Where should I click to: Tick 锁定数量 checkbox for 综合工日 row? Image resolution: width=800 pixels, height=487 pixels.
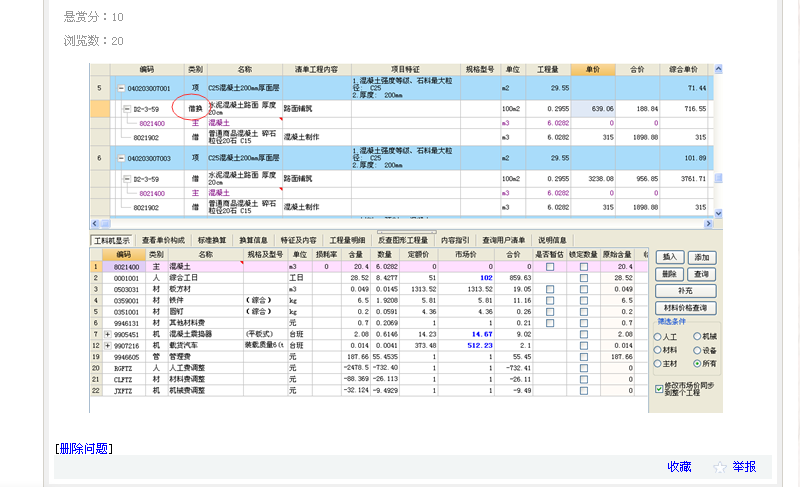point(584,278)
